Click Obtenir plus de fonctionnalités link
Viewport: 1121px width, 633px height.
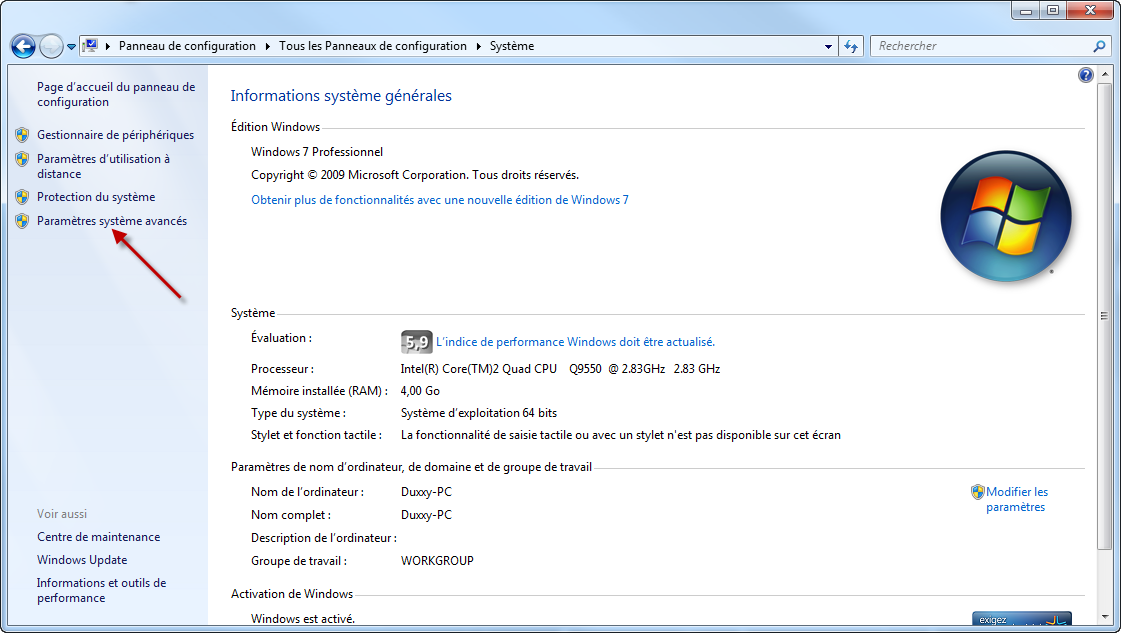click(440, 200)
